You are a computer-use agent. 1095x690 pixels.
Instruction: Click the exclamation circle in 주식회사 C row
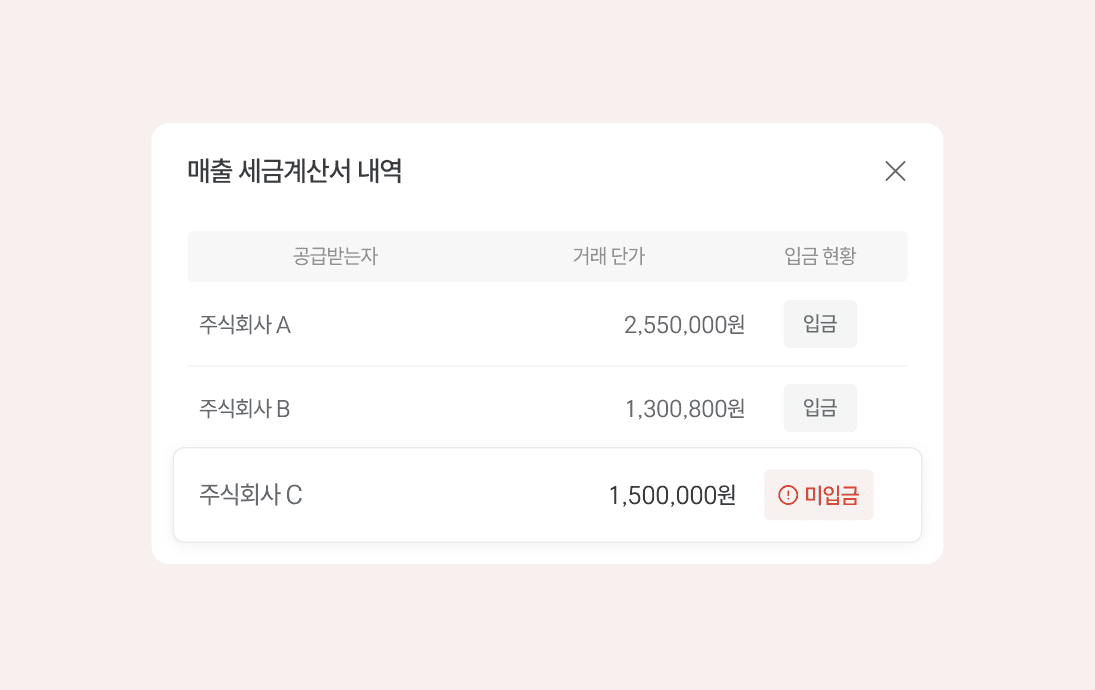coord(789,494)
